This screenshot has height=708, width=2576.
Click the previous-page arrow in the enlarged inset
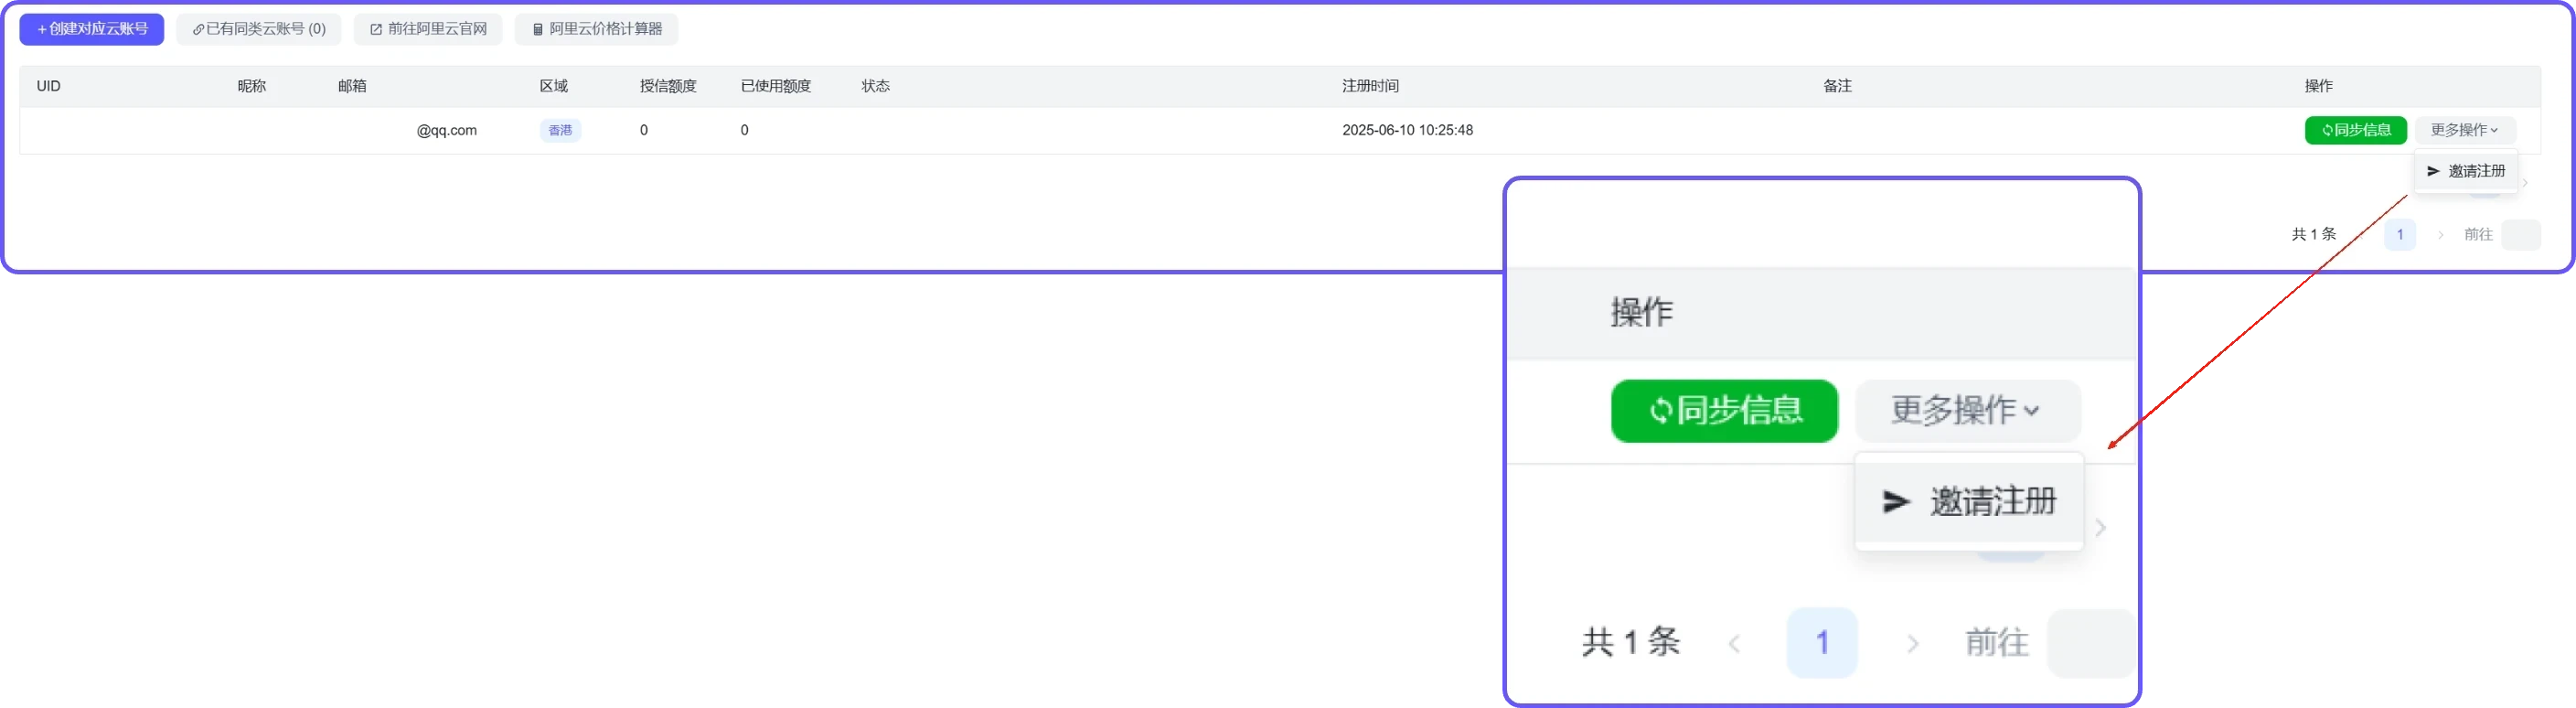coord(1735,643)
